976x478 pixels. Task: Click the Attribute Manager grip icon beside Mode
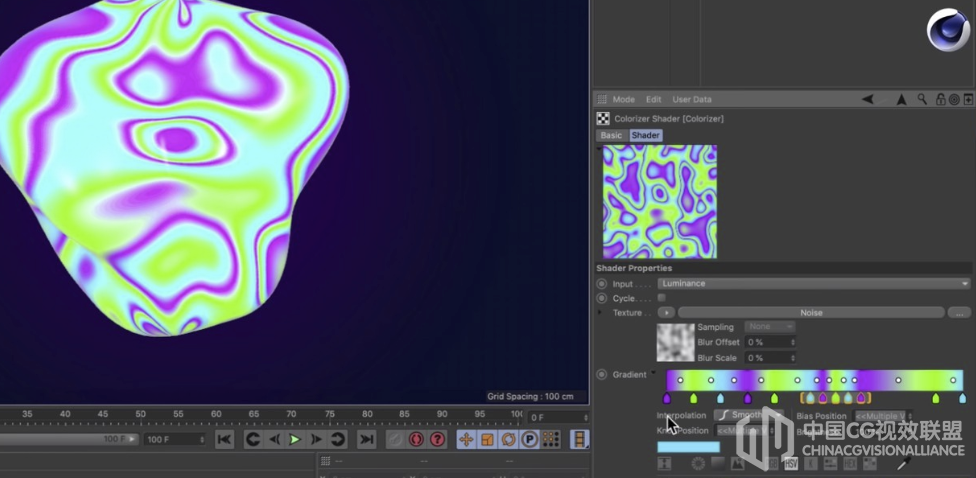(602, 100)
